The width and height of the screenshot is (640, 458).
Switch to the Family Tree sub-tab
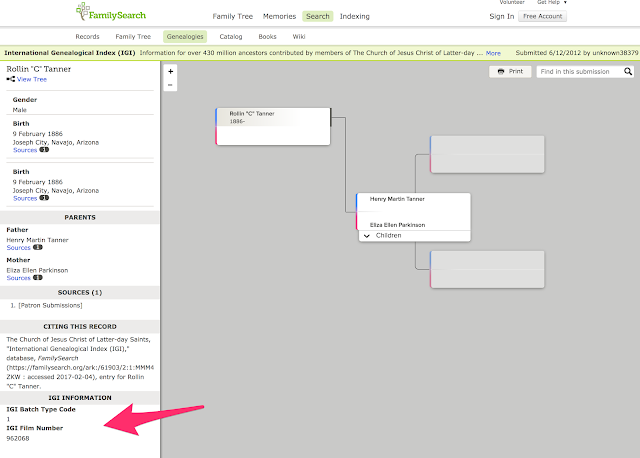[133, 37]
